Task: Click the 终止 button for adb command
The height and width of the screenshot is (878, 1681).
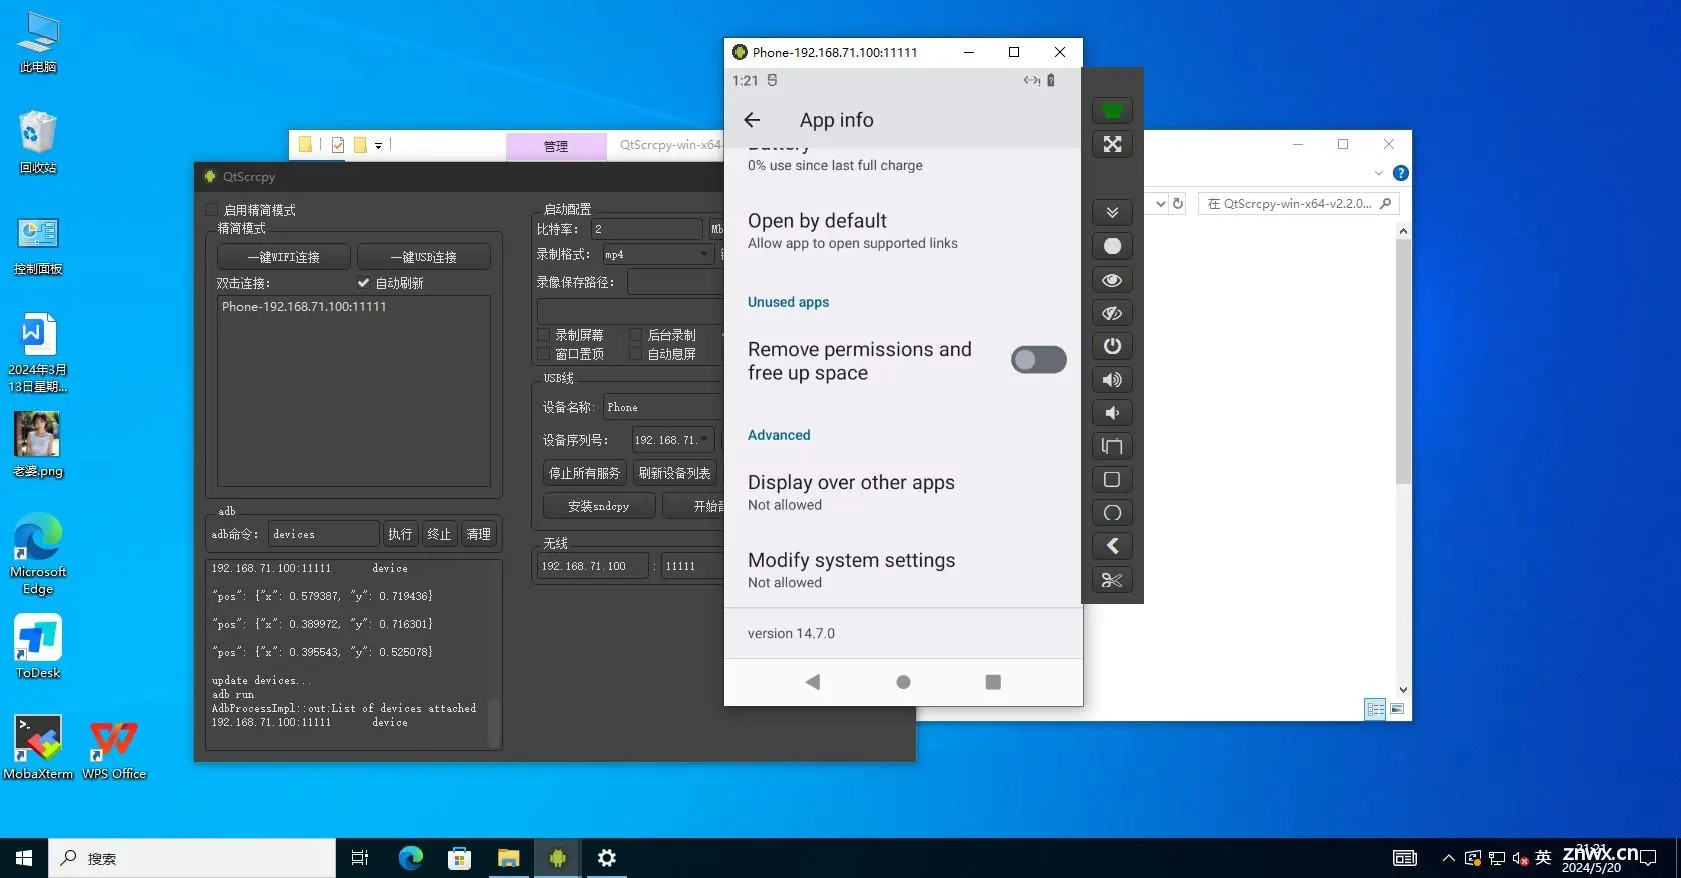Action: click(439, 534)
